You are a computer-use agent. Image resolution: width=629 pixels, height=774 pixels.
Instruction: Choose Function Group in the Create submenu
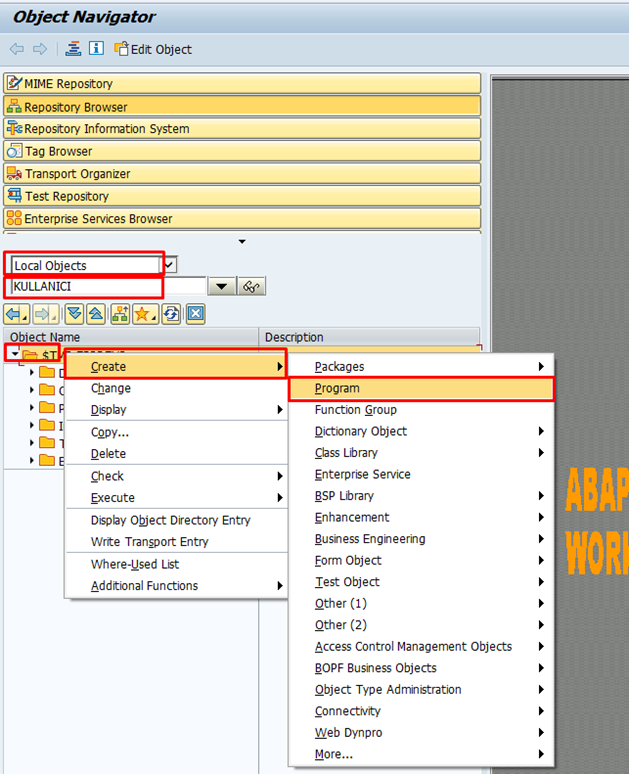pyautogui.click(x=355, y=410)
